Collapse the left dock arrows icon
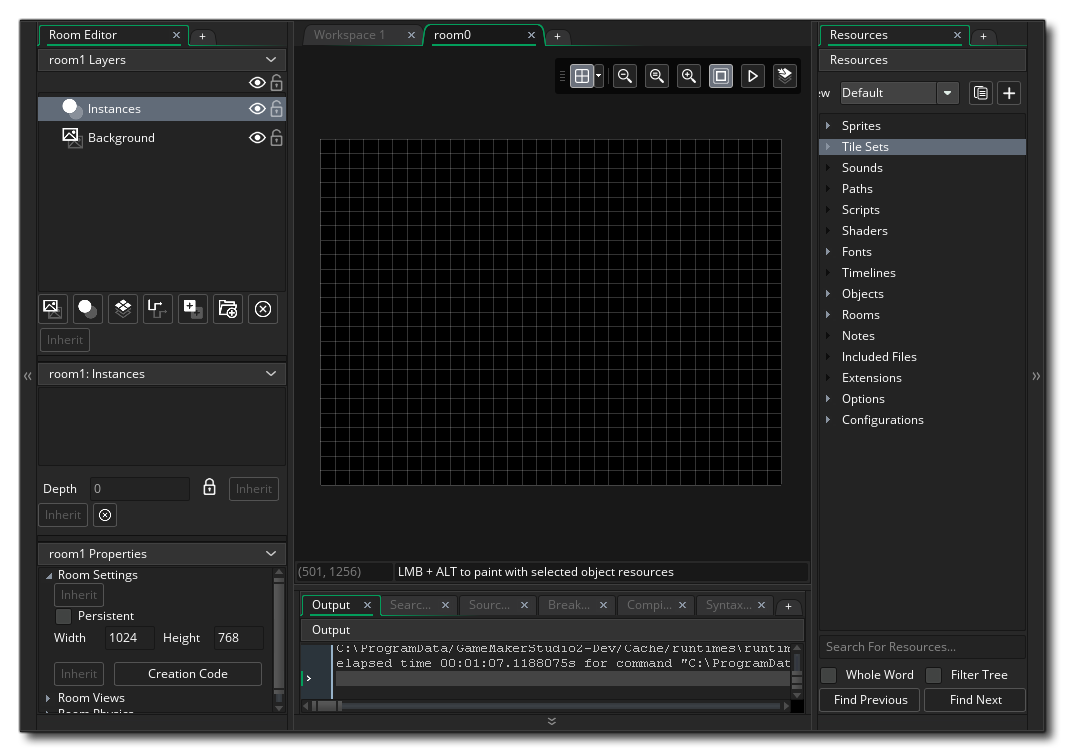The width and height of the screenshot is (1065, 752). (x=28, y=376)
